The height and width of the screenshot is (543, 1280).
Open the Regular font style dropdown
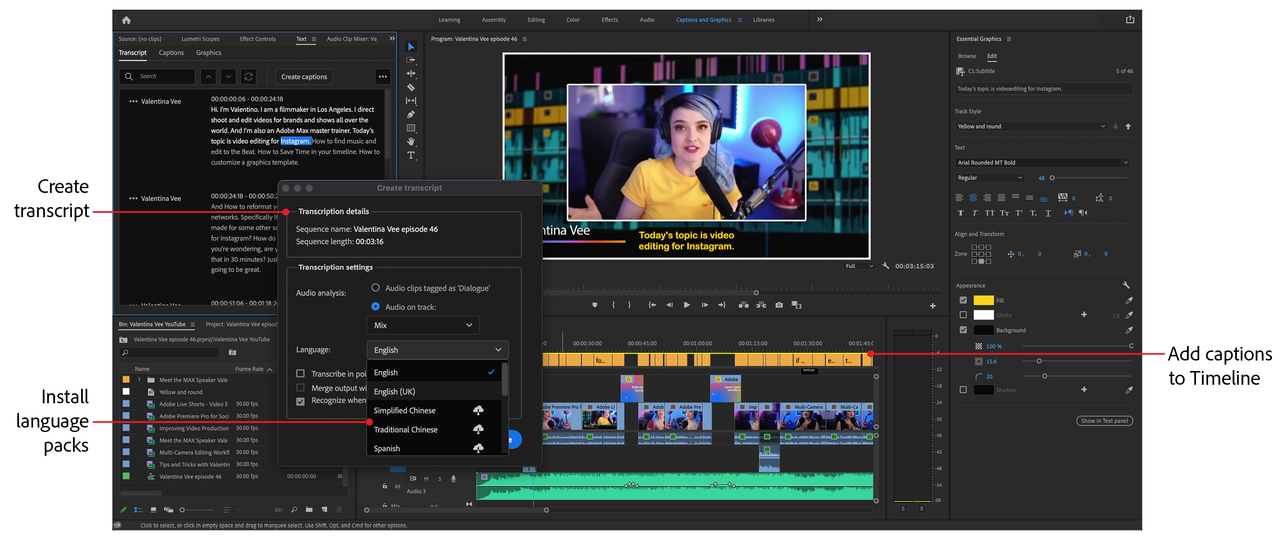pyautogui.click(x=990, y=178)
